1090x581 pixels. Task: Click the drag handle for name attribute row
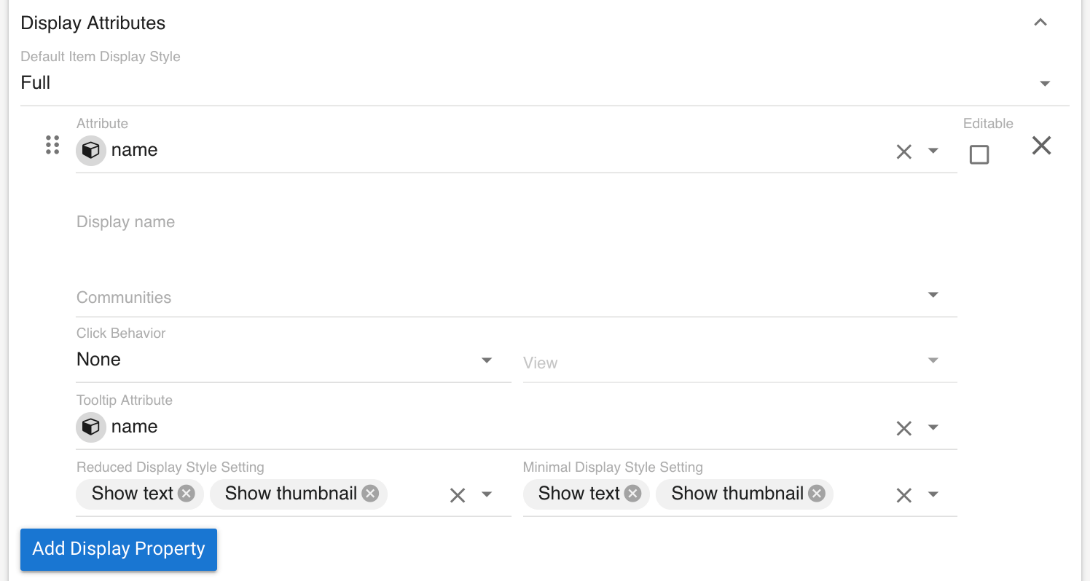pos(53,146)
